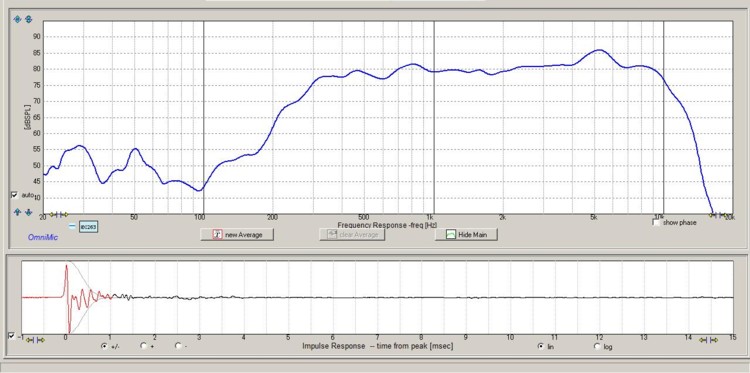Click the new Average button
Screen dimensions: 750x373
237,234
